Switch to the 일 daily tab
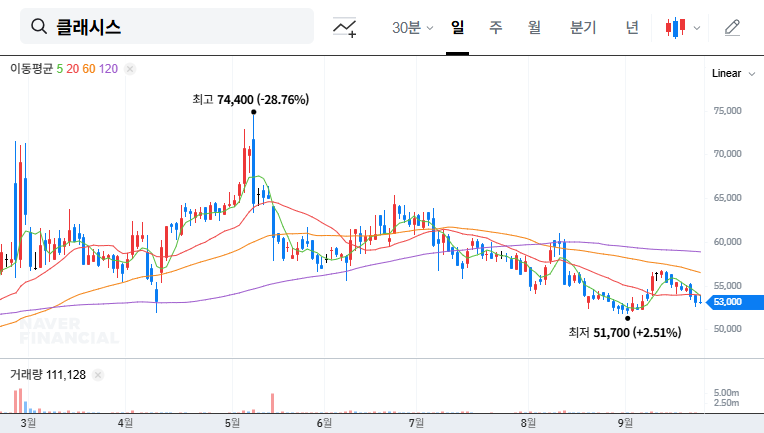Screen dimensions: 764x433 [x=457, y=27]
